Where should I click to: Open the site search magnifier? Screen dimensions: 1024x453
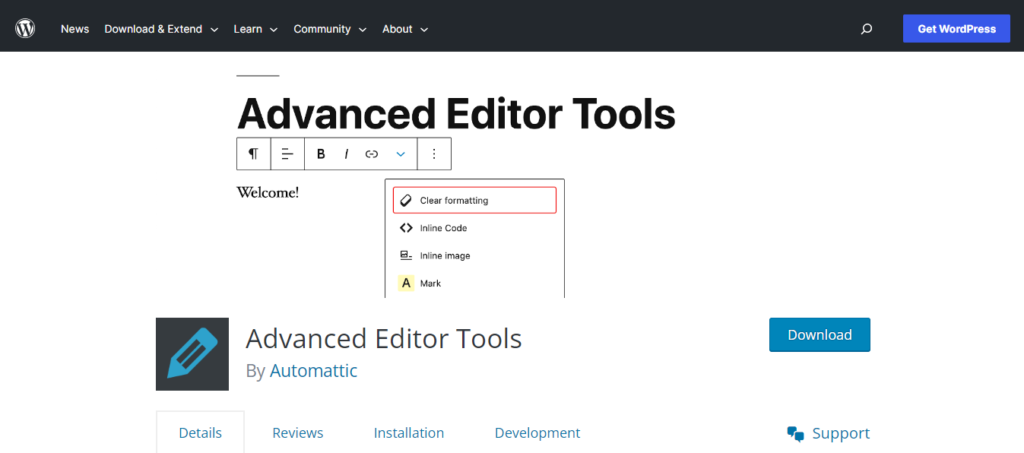[x=867, y=29]
